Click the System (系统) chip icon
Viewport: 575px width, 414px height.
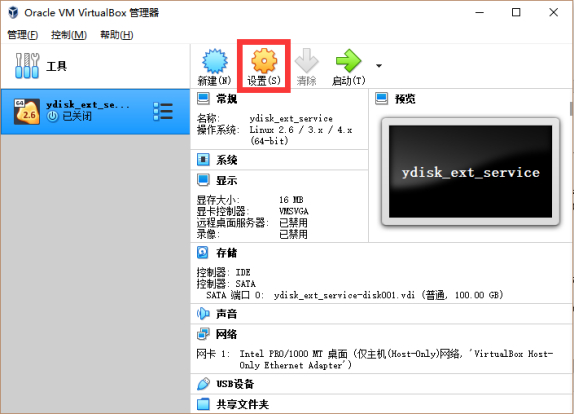tap(203, 160)
